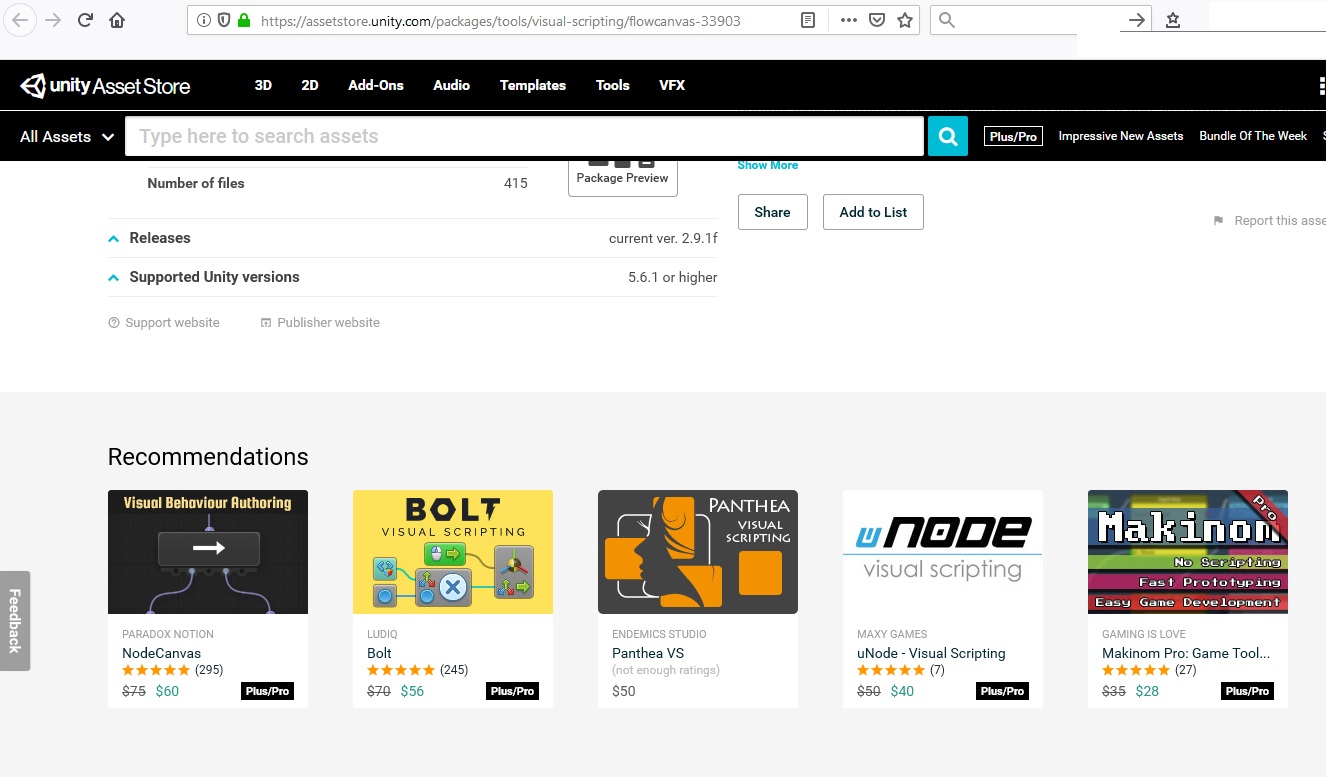Open the Publisher website link
1326x779 pixels.
click(320, 323)
